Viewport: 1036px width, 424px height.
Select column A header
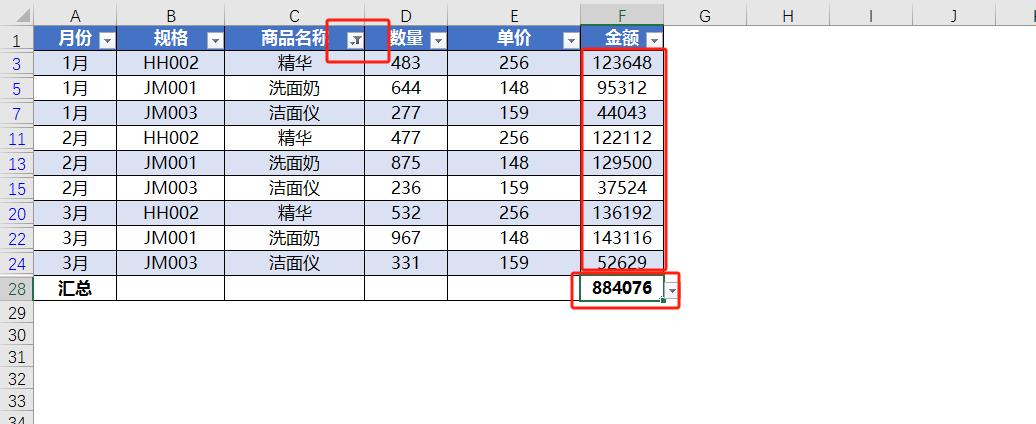click(x=75, y=16)
